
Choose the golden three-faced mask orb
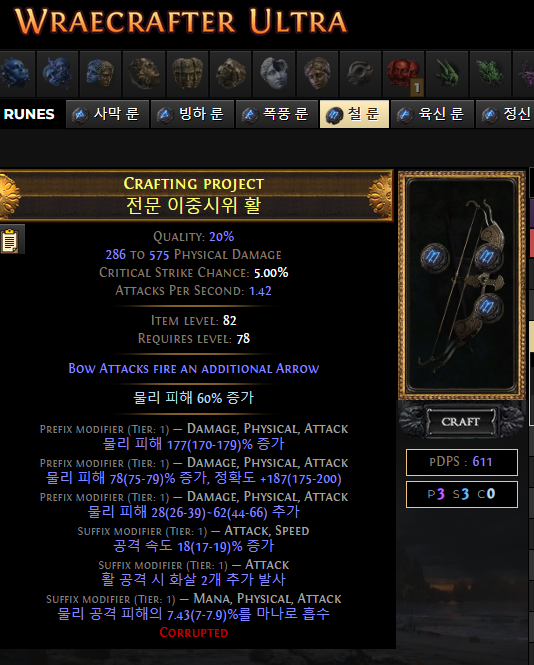tap(187, 74)
